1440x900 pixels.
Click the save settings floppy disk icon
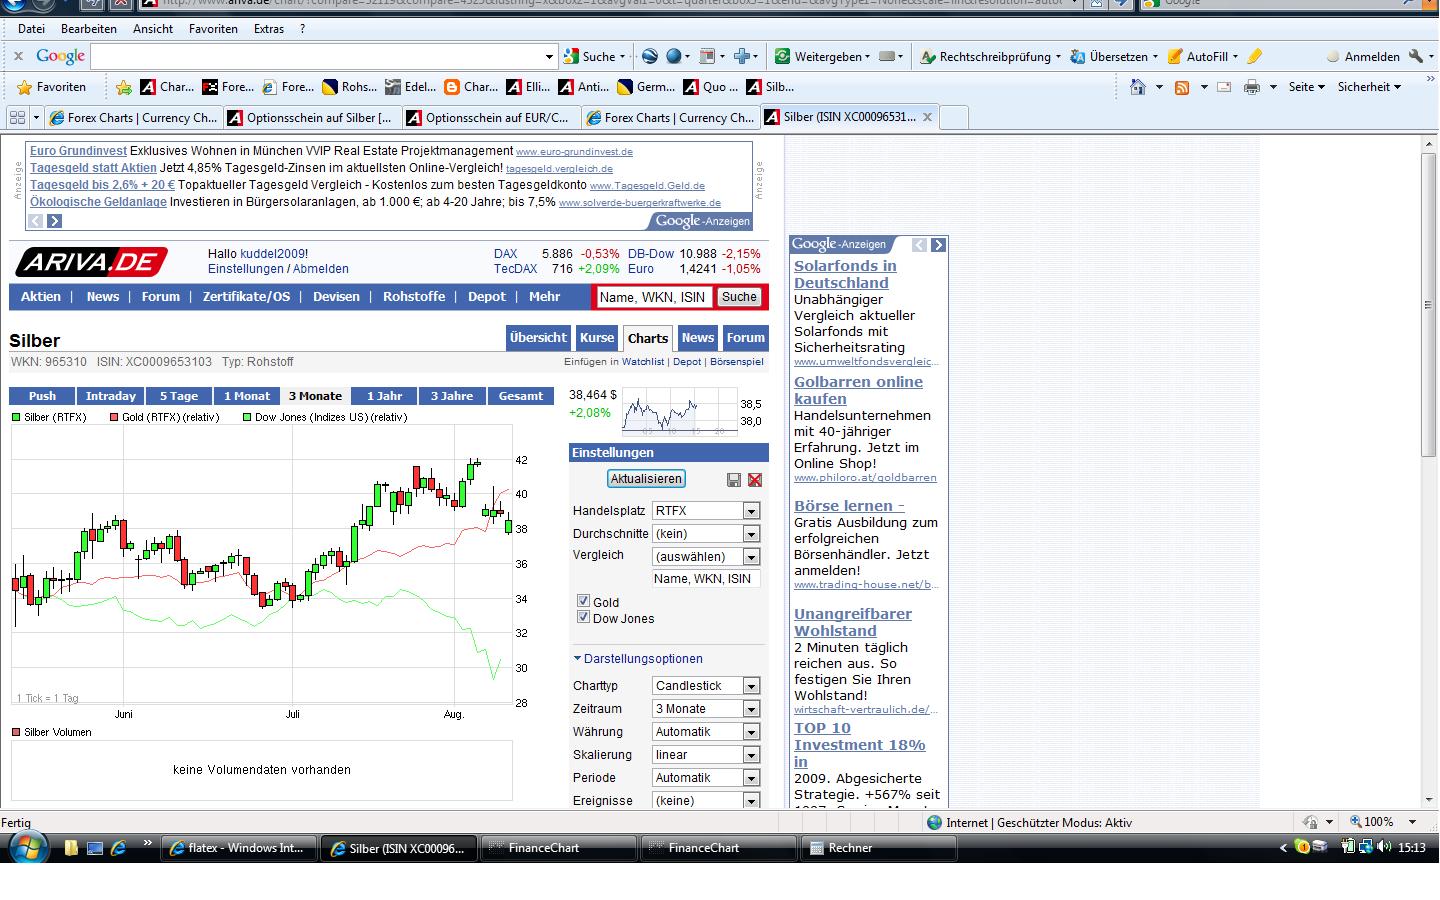734,480
